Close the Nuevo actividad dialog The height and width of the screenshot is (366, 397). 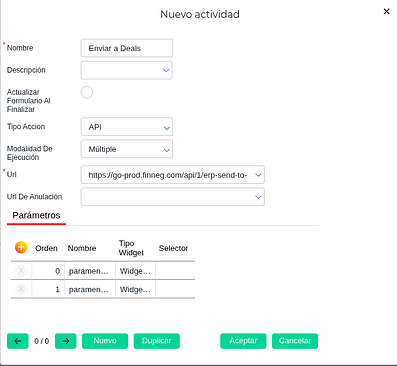coord(386,12)
